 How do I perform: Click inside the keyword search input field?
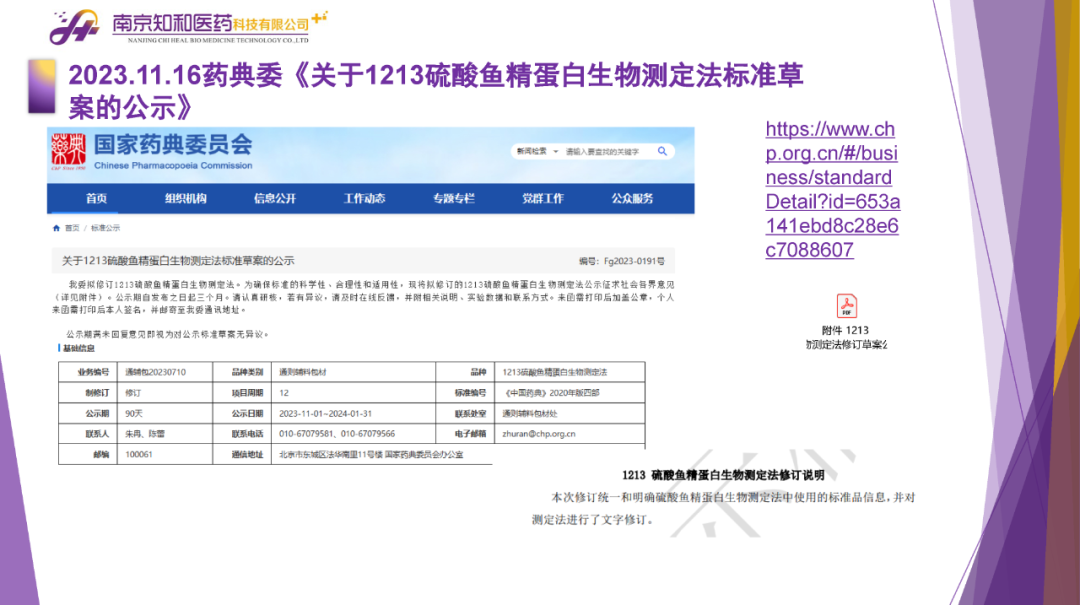coord(605,152)
